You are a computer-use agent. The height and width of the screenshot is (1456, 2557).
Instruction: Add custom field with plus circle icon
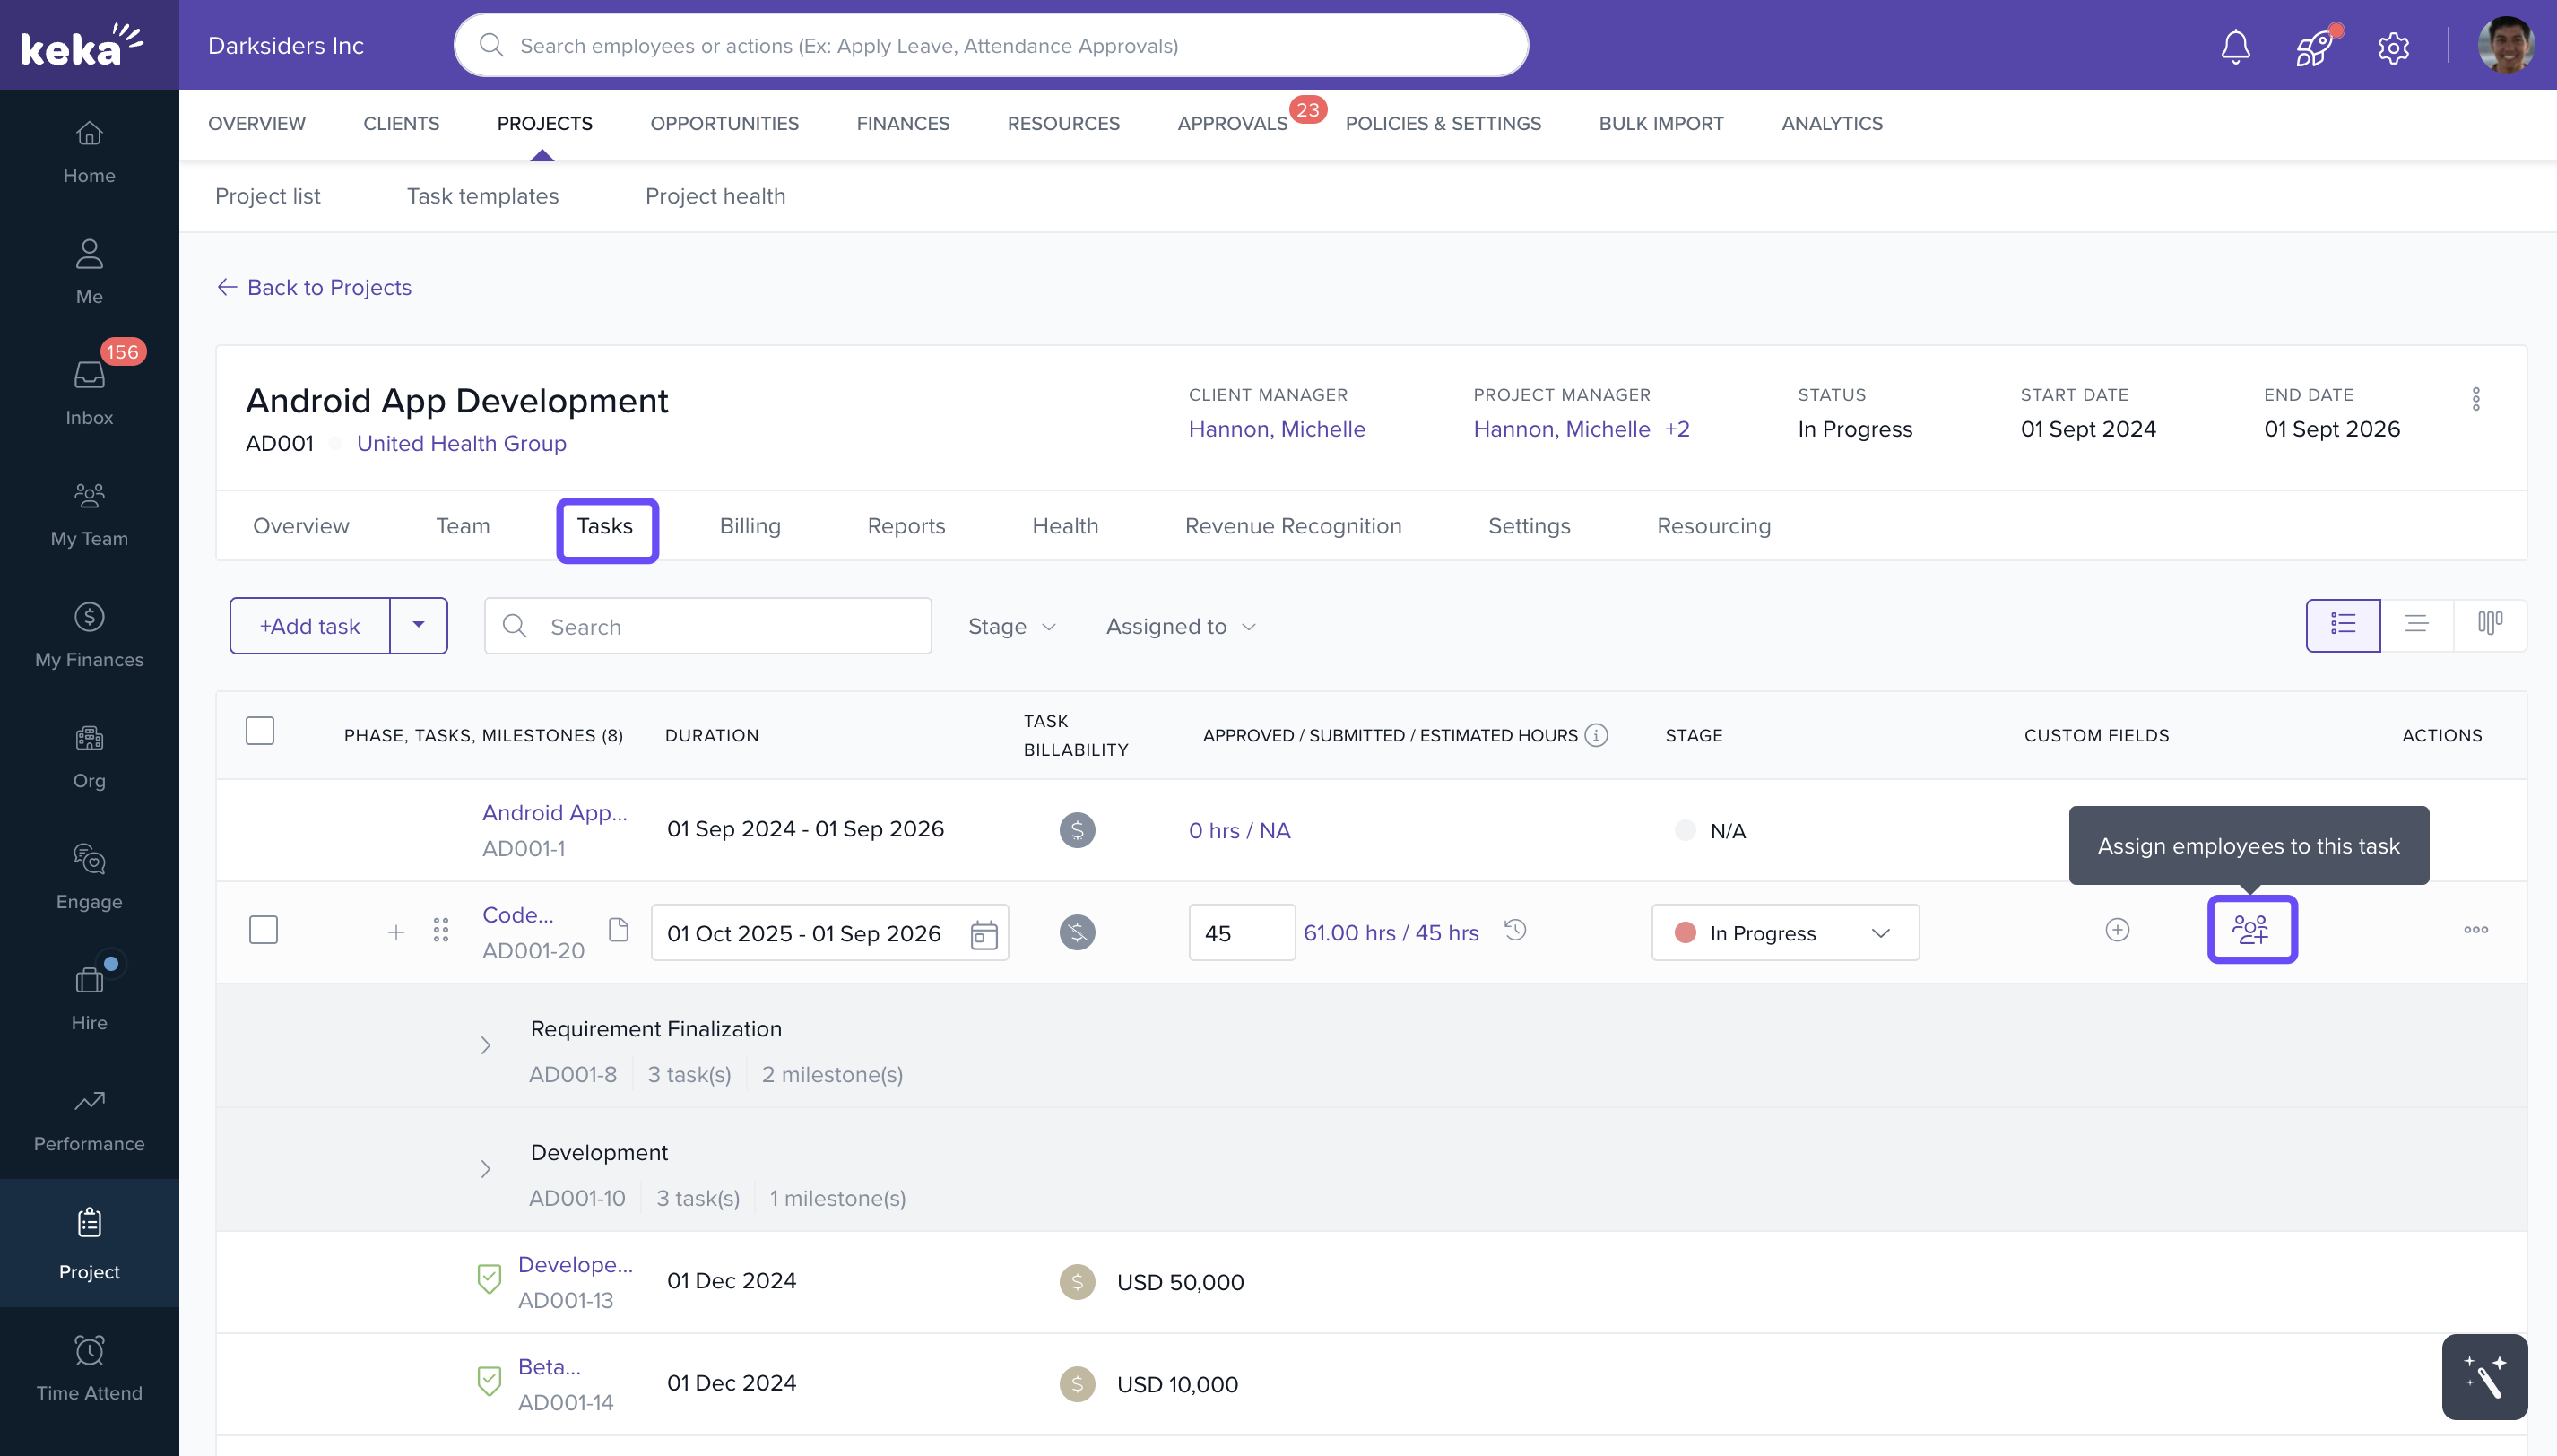tap(2117, 930)
